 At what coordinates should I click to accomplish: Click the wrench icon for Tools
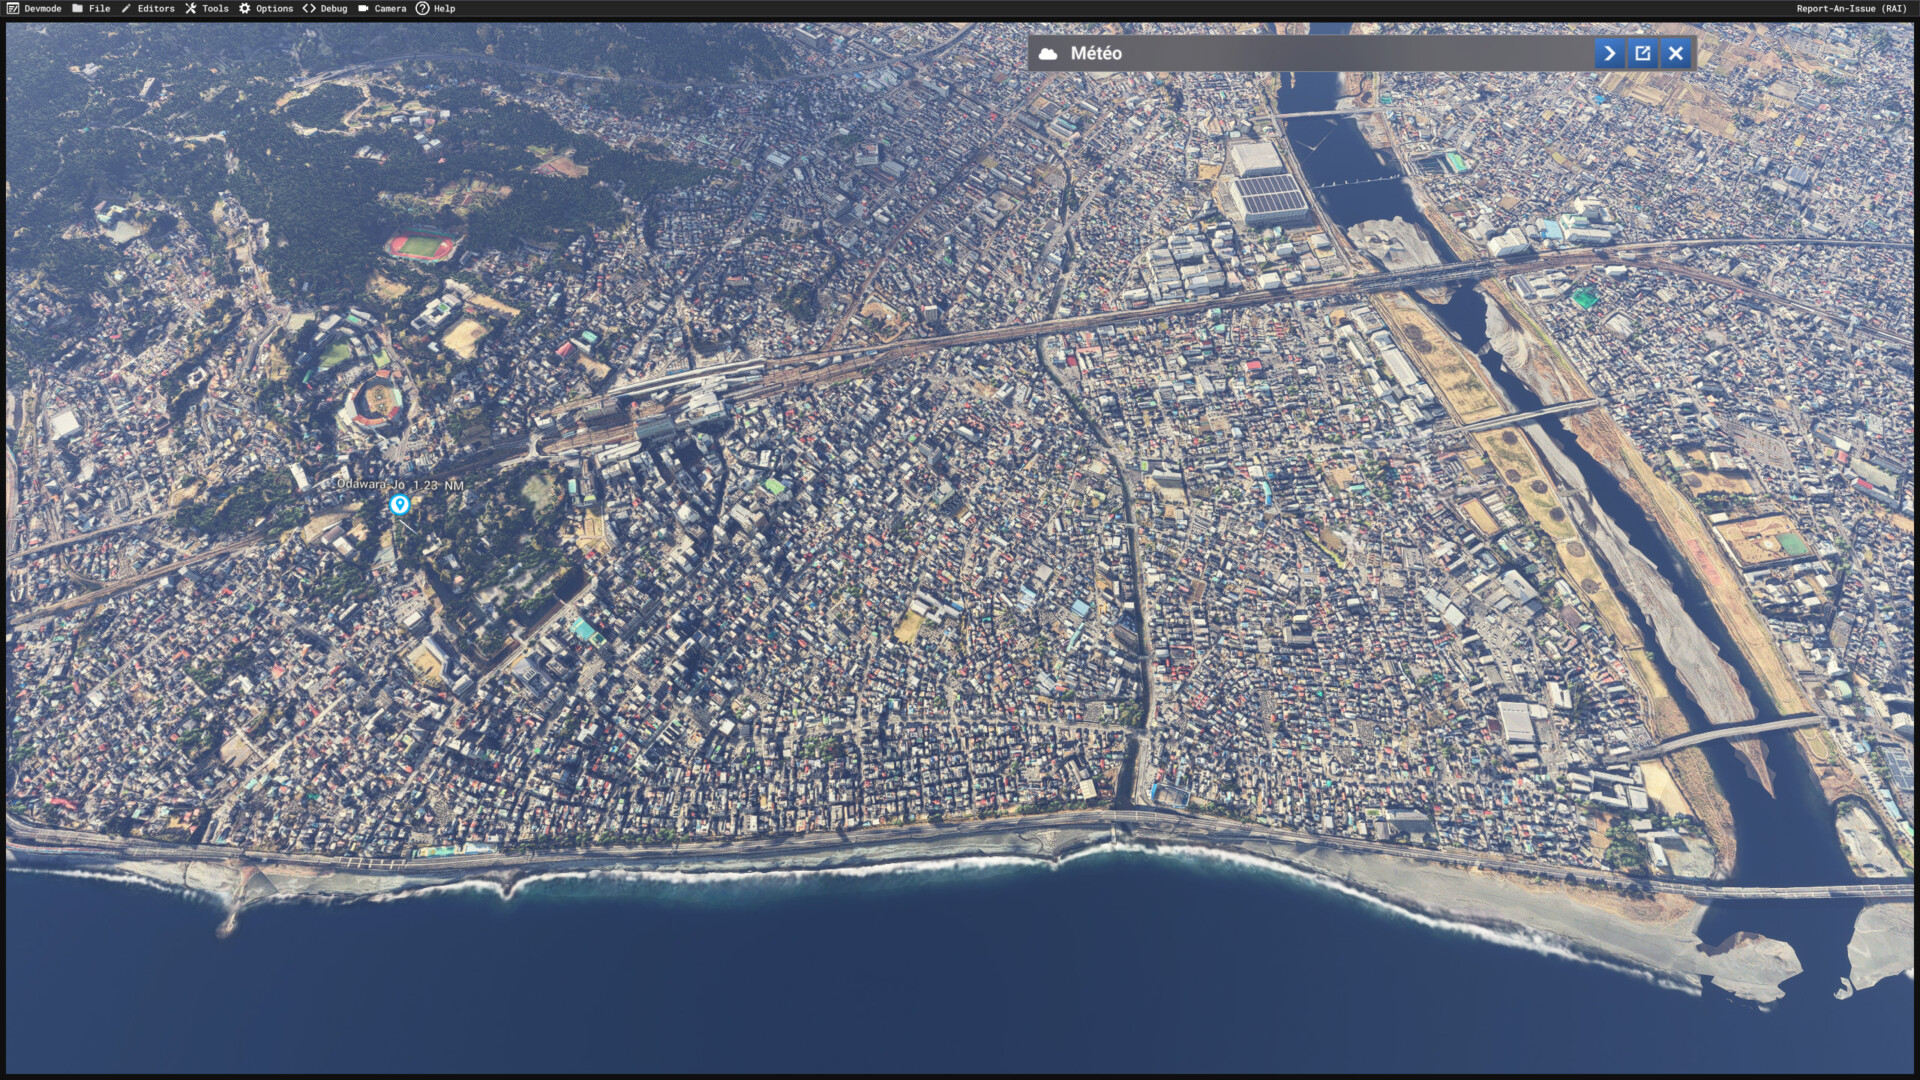[190, 8]
